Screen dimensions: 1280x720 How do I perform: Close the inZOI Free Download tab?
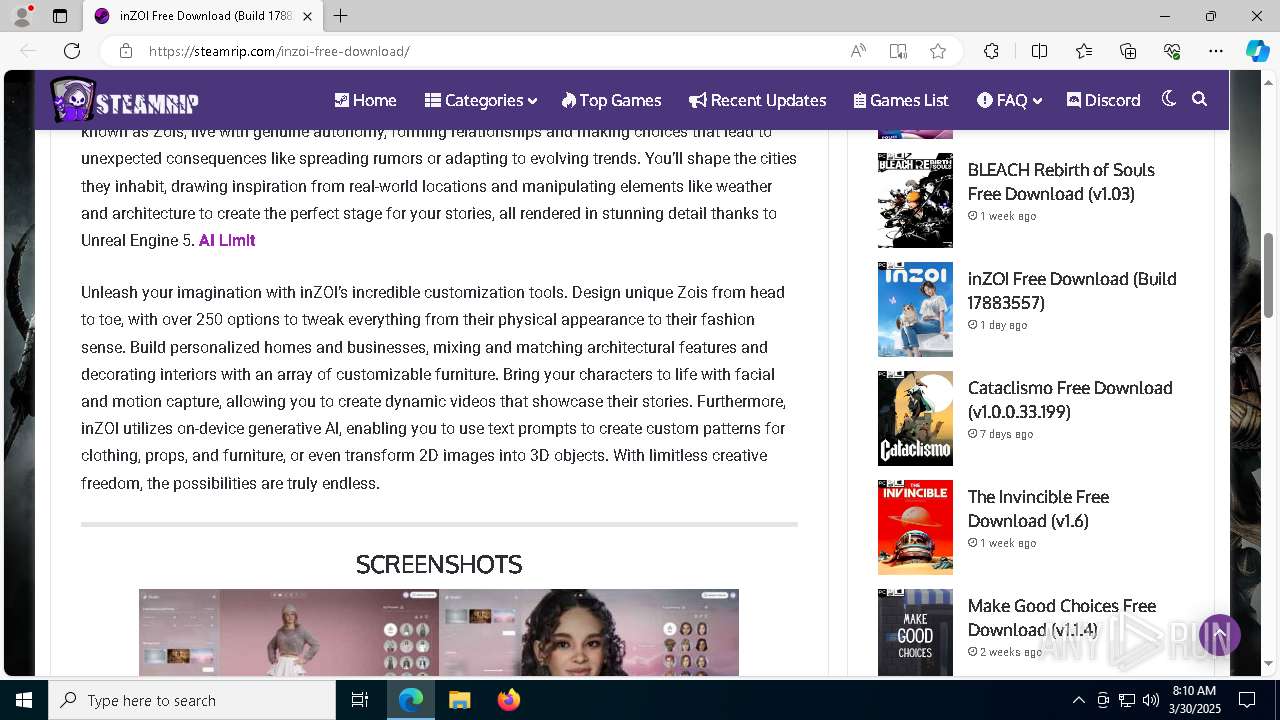307,16
